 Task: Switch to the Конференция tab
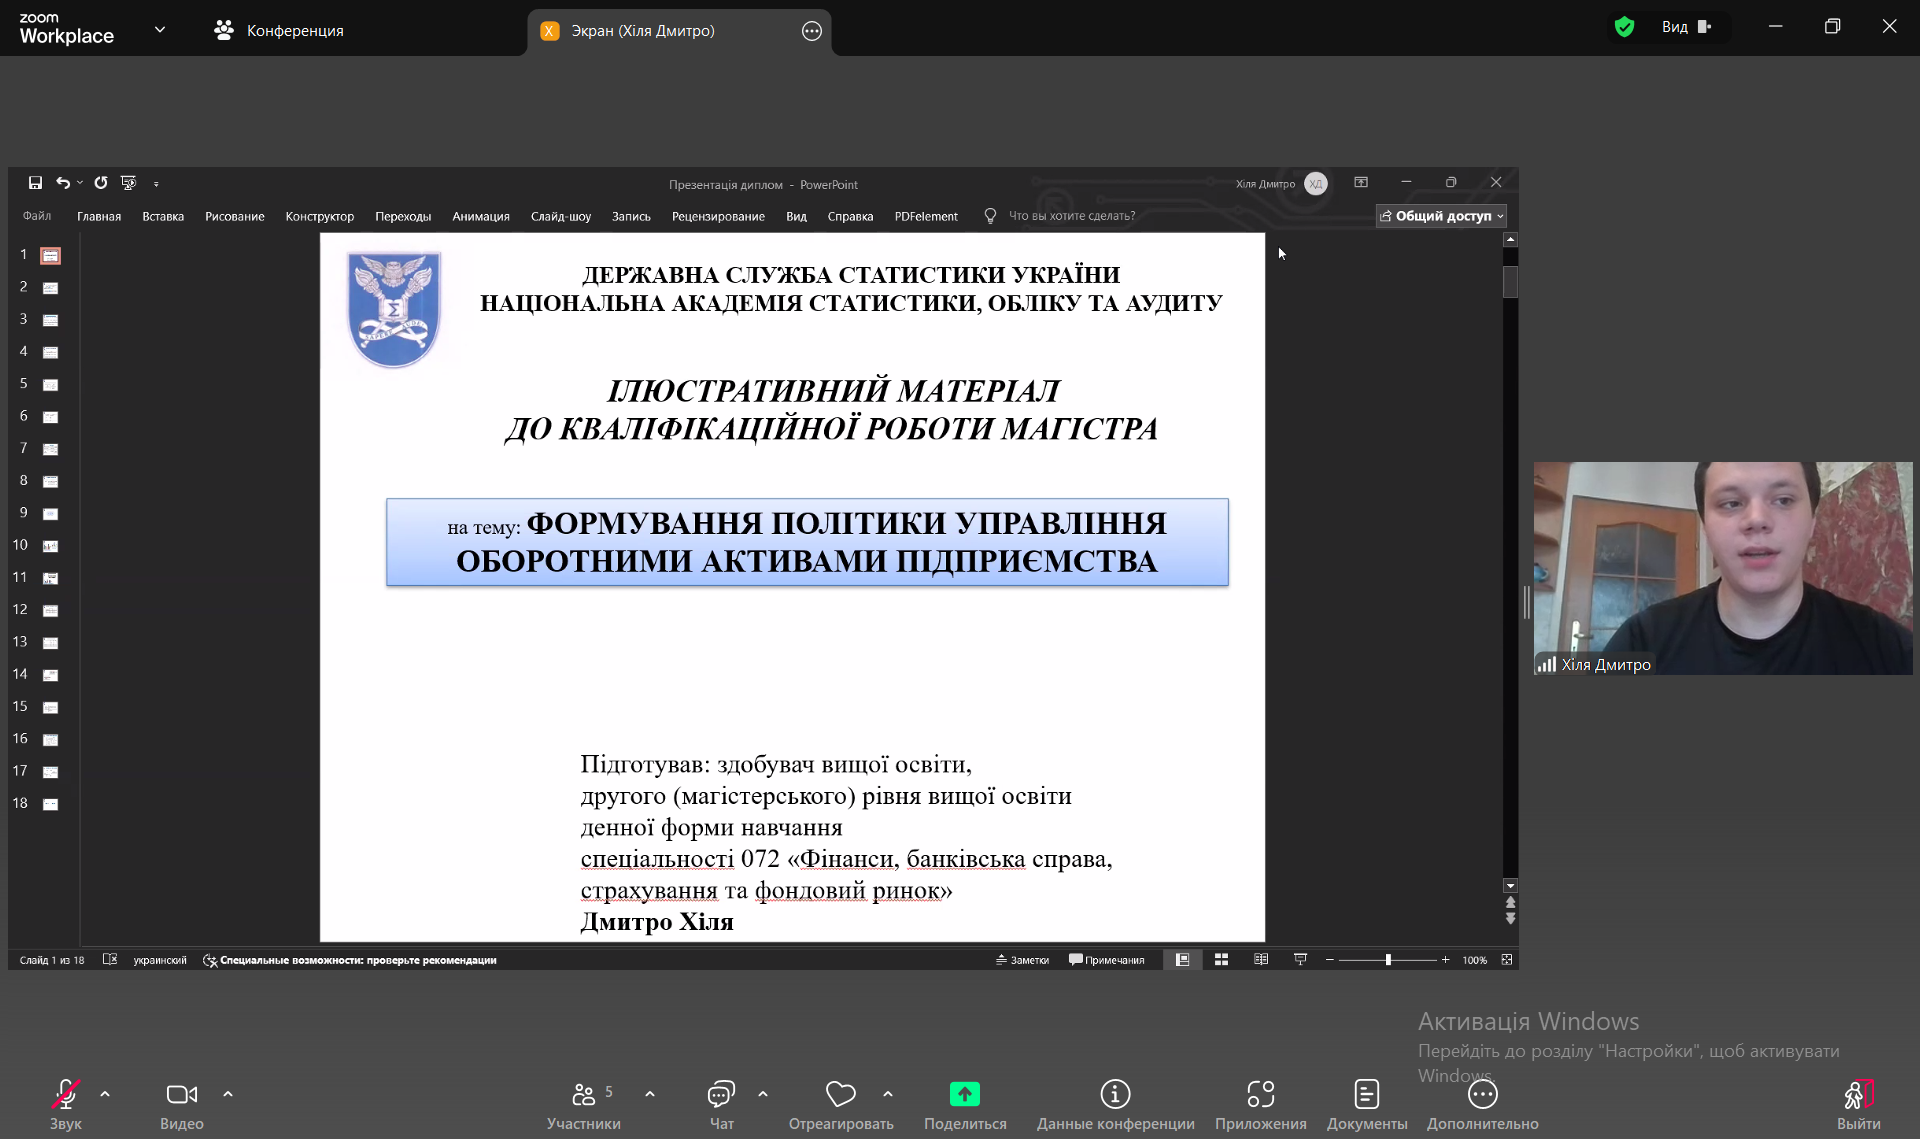279,30
